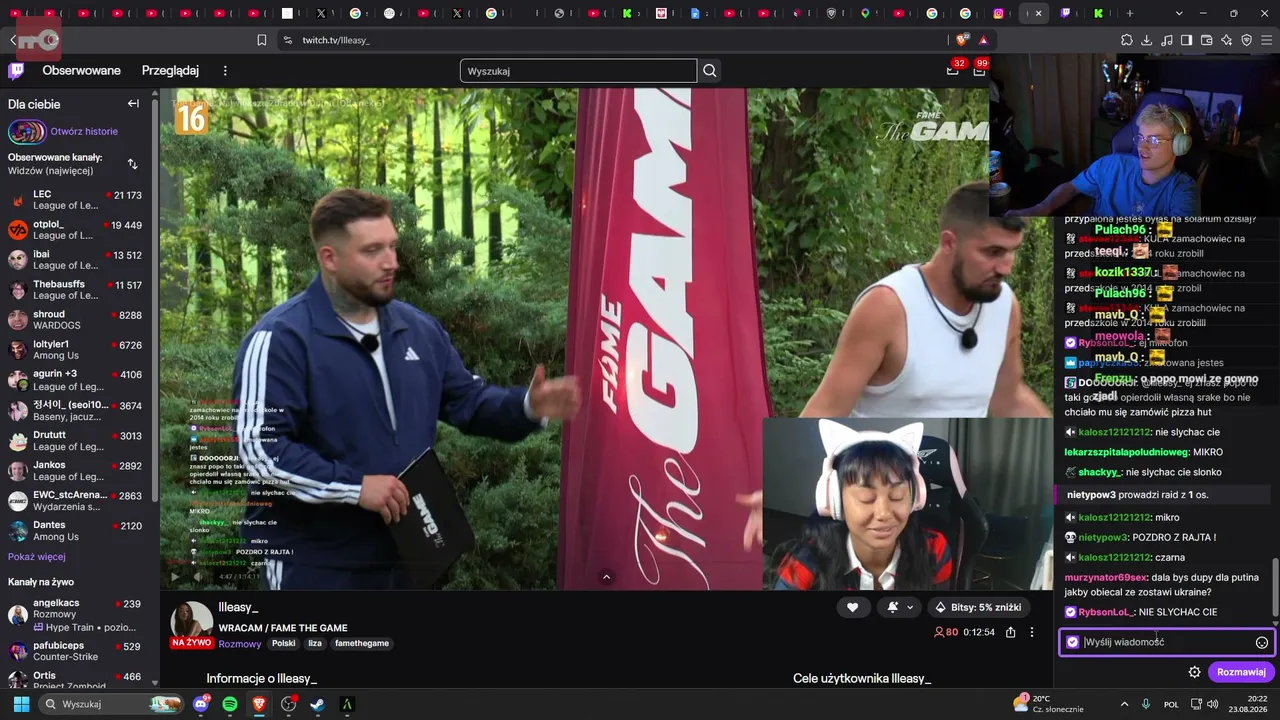The image size is (1280, 720).
Task: Open Dantes channel in sidebar
Action: click(76, 531)
